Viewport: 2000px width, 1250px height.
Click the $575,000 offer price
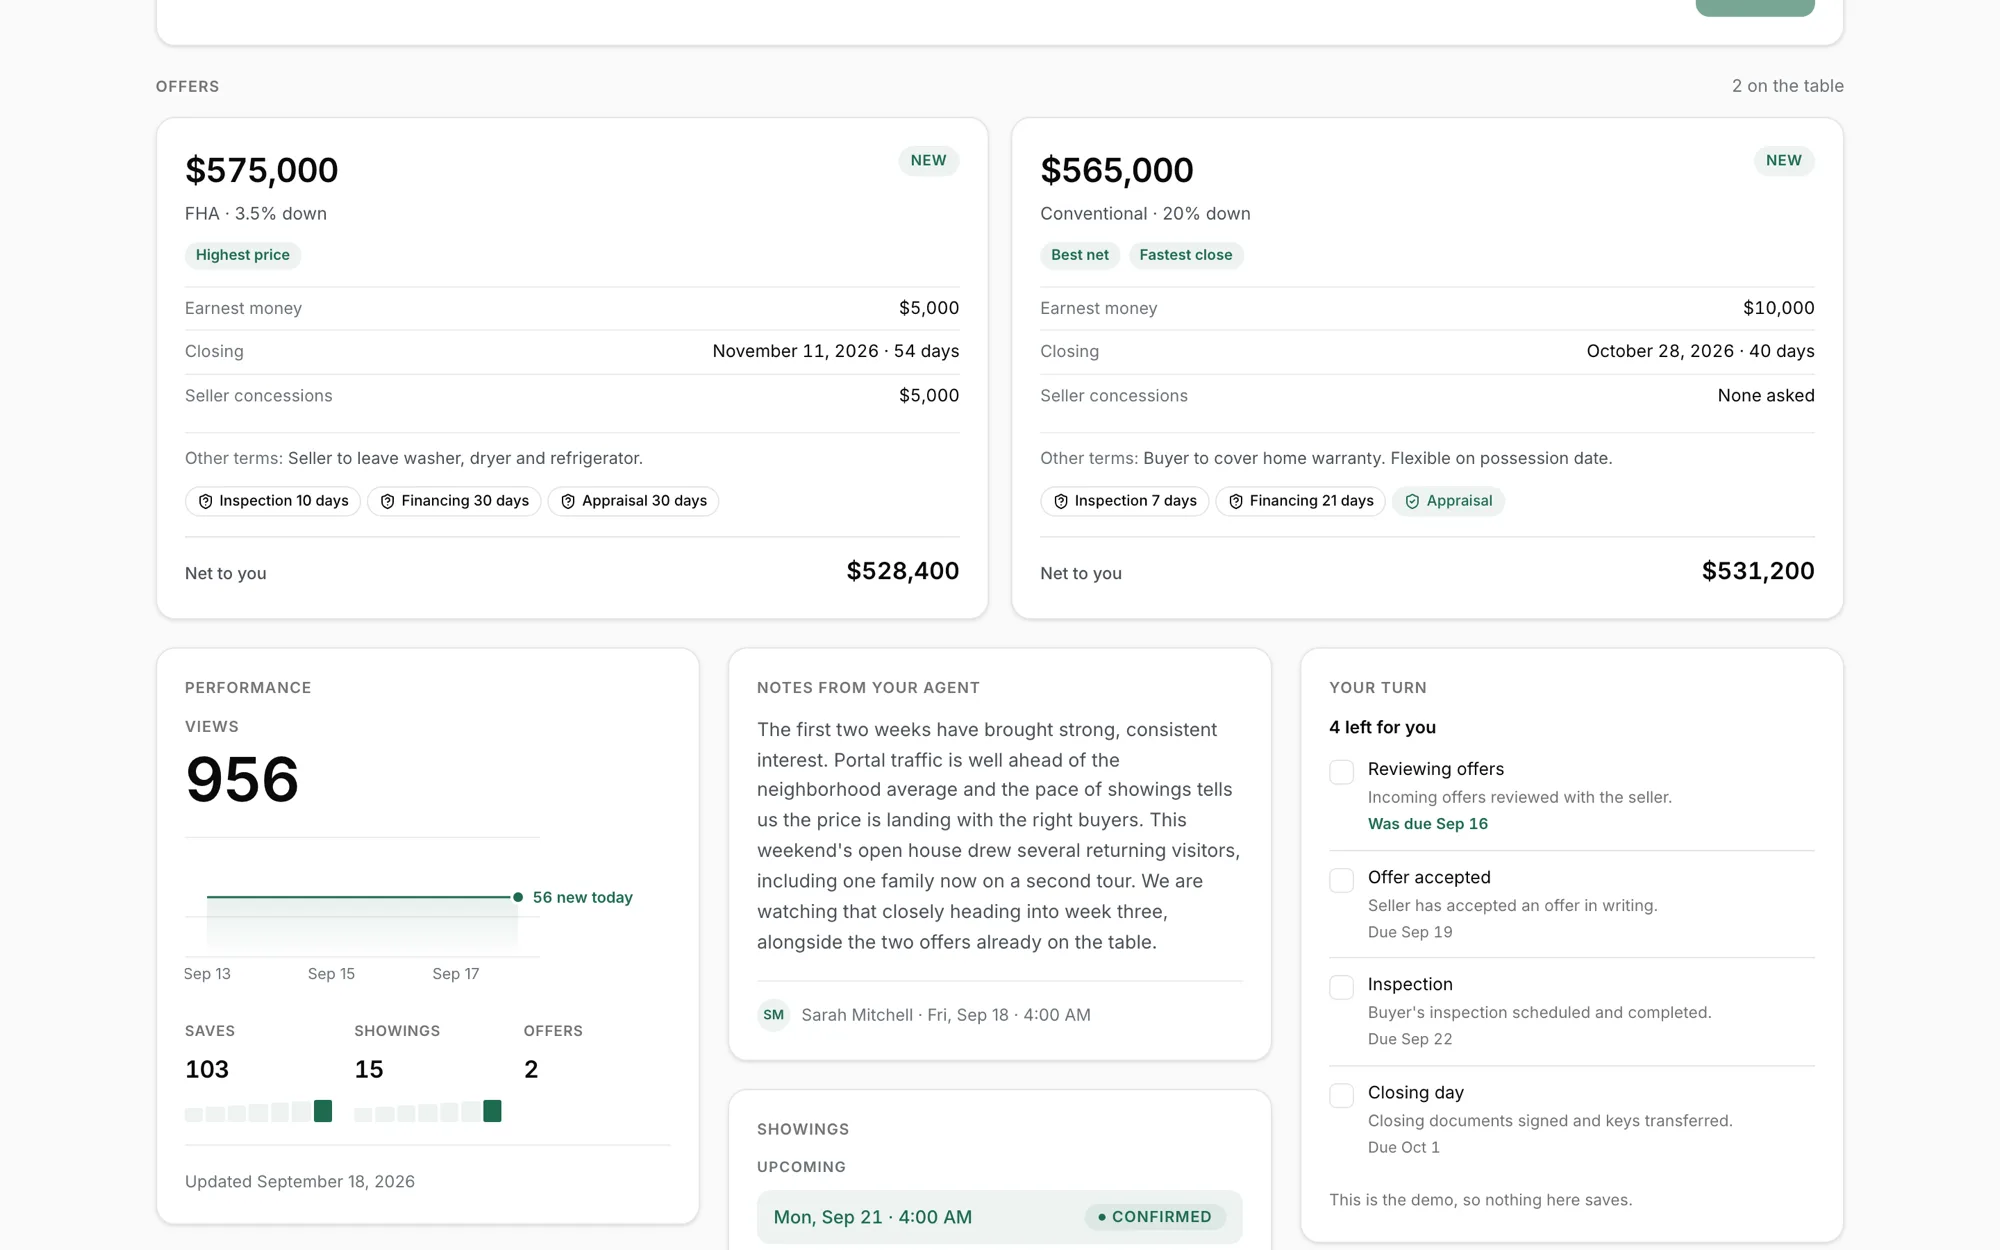point(262,170)
